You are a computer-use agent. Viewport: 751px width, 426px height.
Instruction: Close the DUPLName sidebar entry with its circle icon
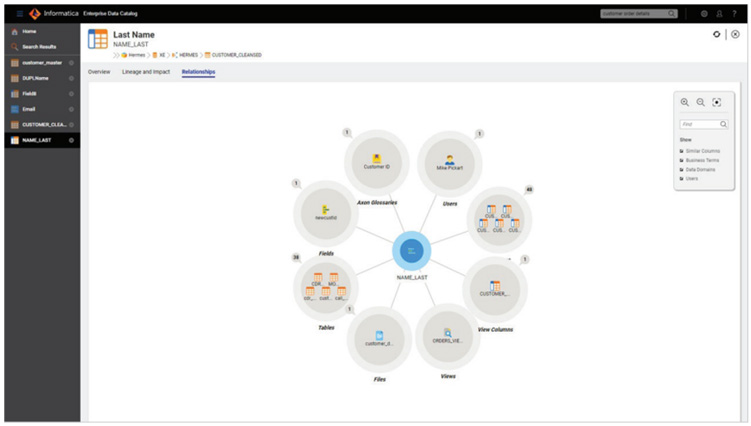pos(71,78)
